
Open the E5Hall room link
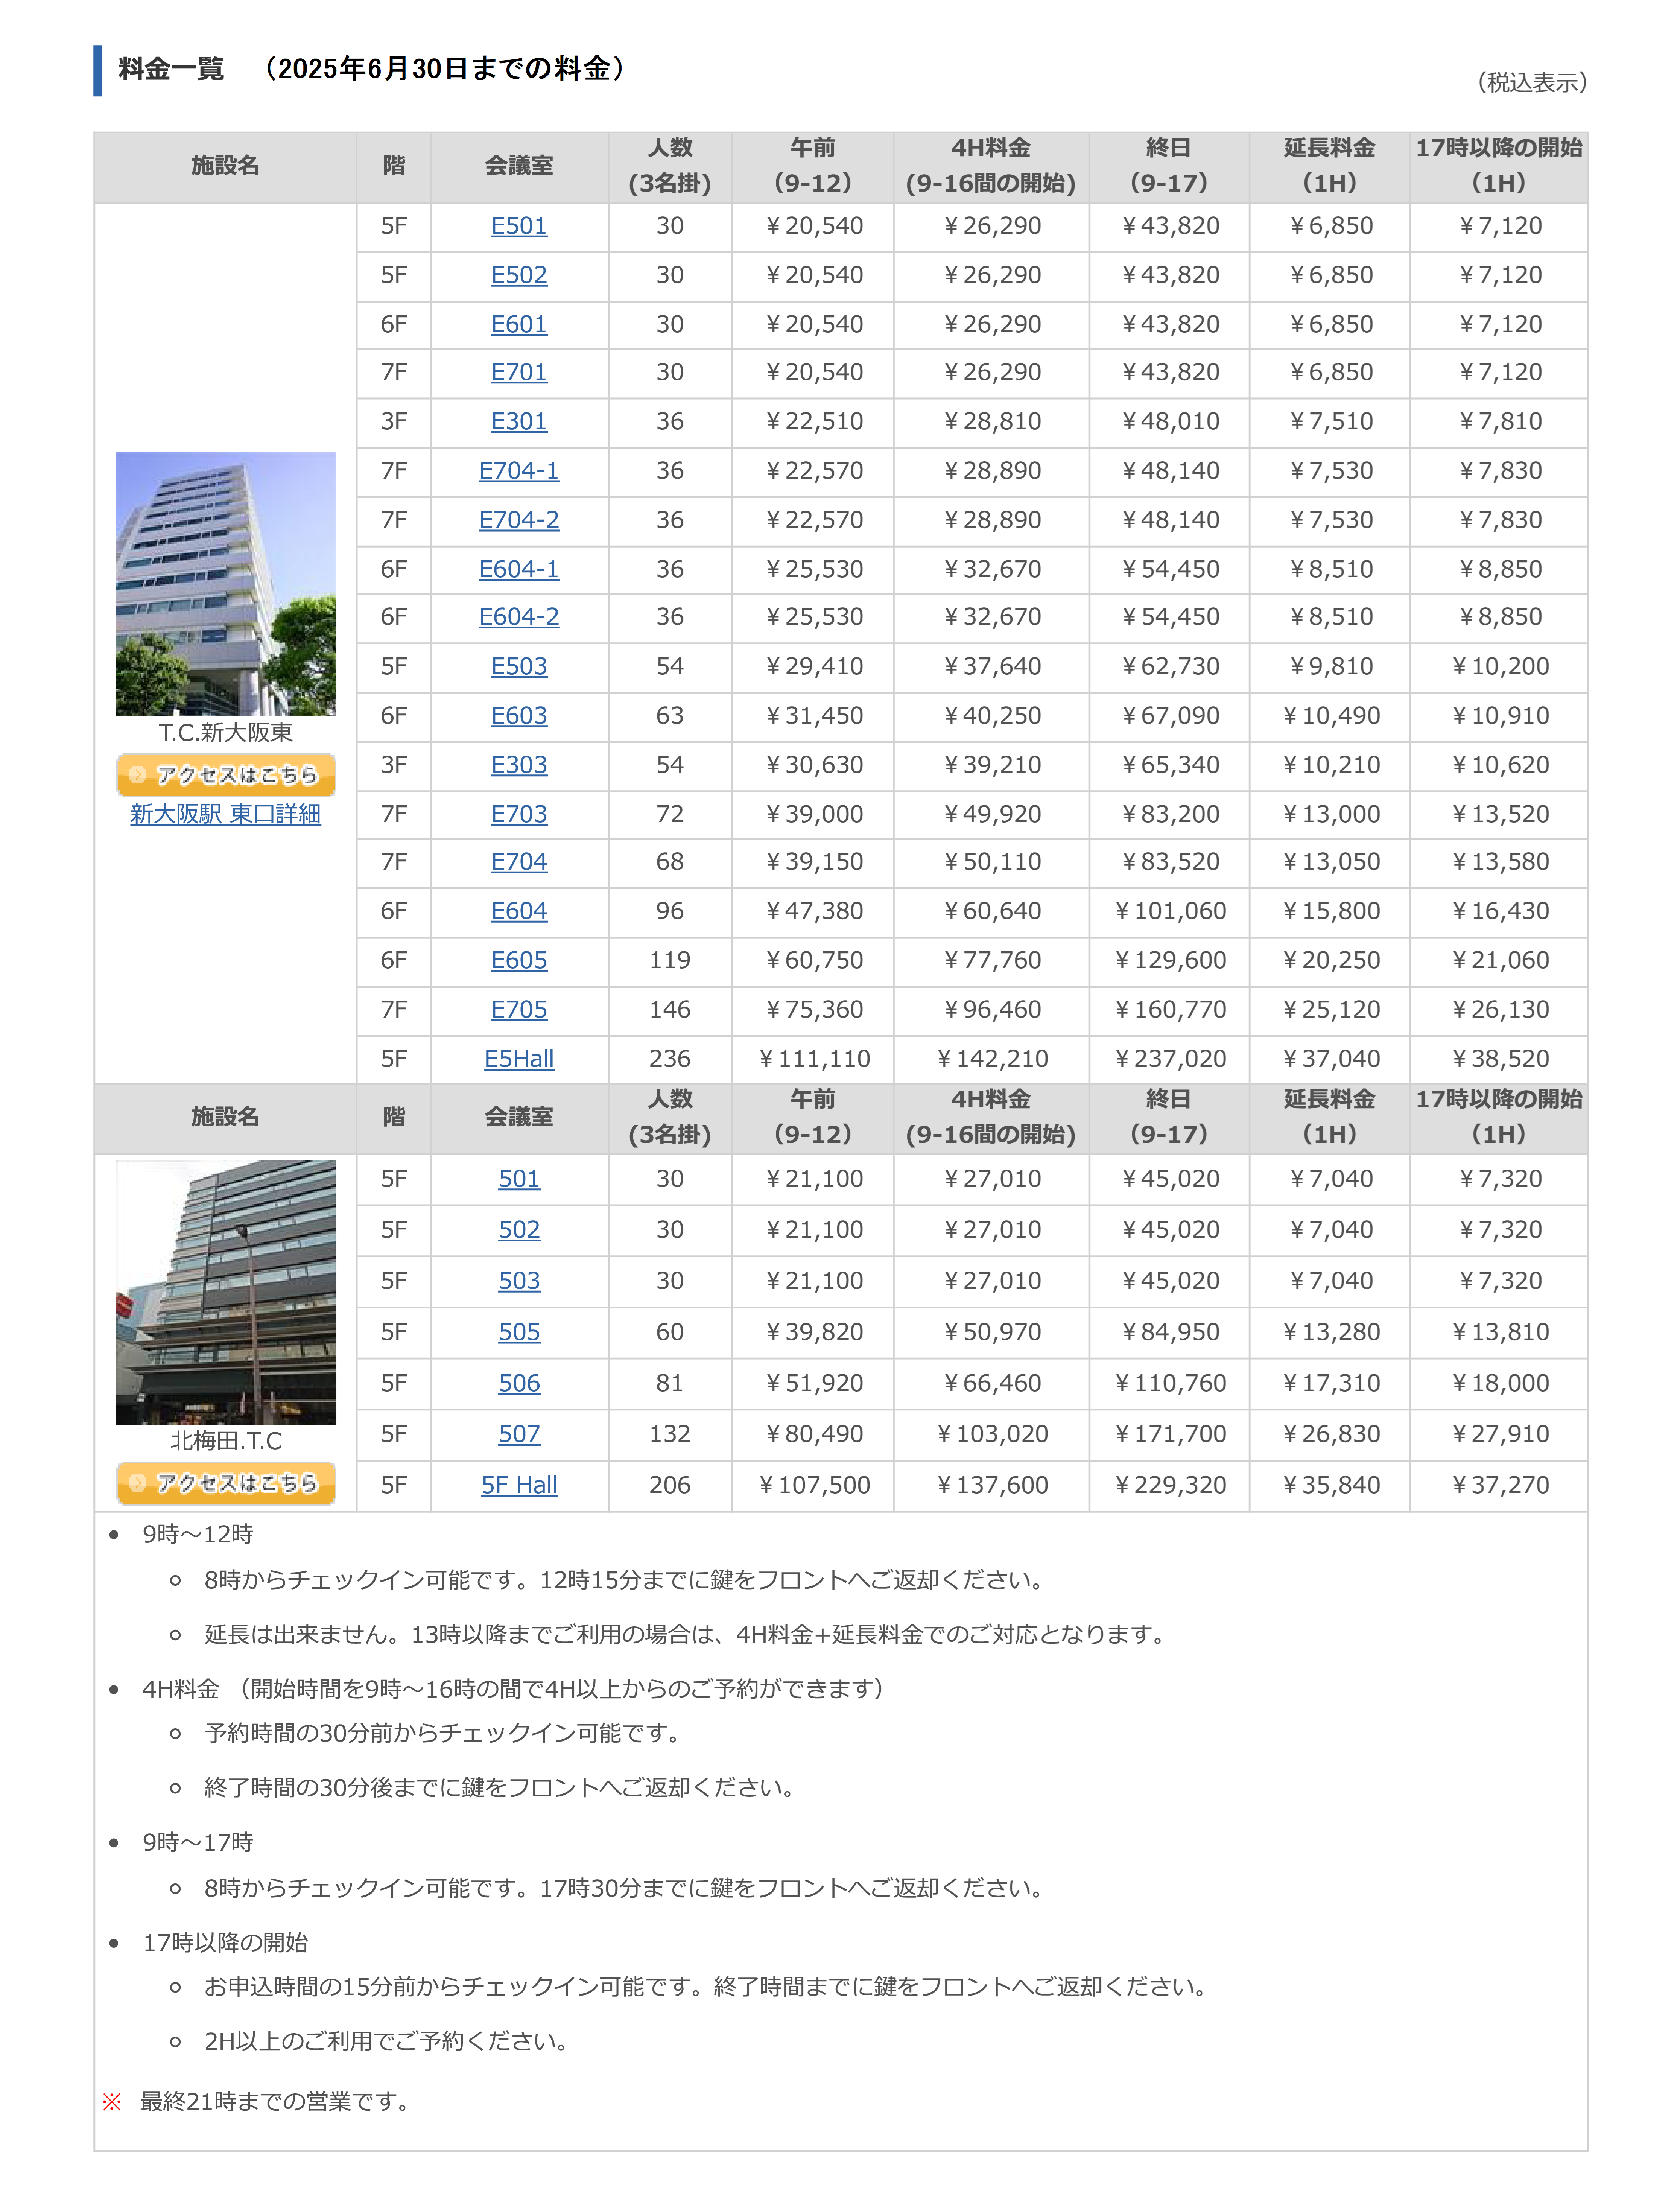pyautogui.click(x=519, y=1059)
